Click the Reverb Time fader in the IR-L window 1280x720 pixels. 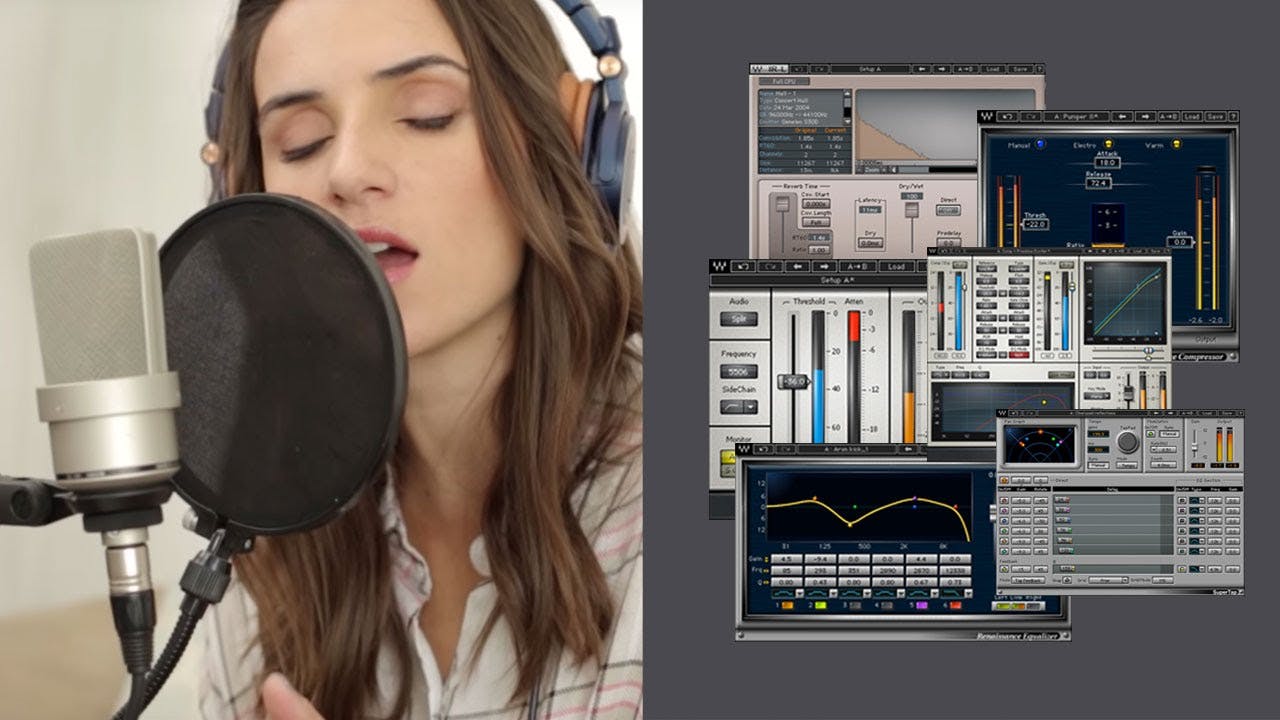click(x=783, y=205)
